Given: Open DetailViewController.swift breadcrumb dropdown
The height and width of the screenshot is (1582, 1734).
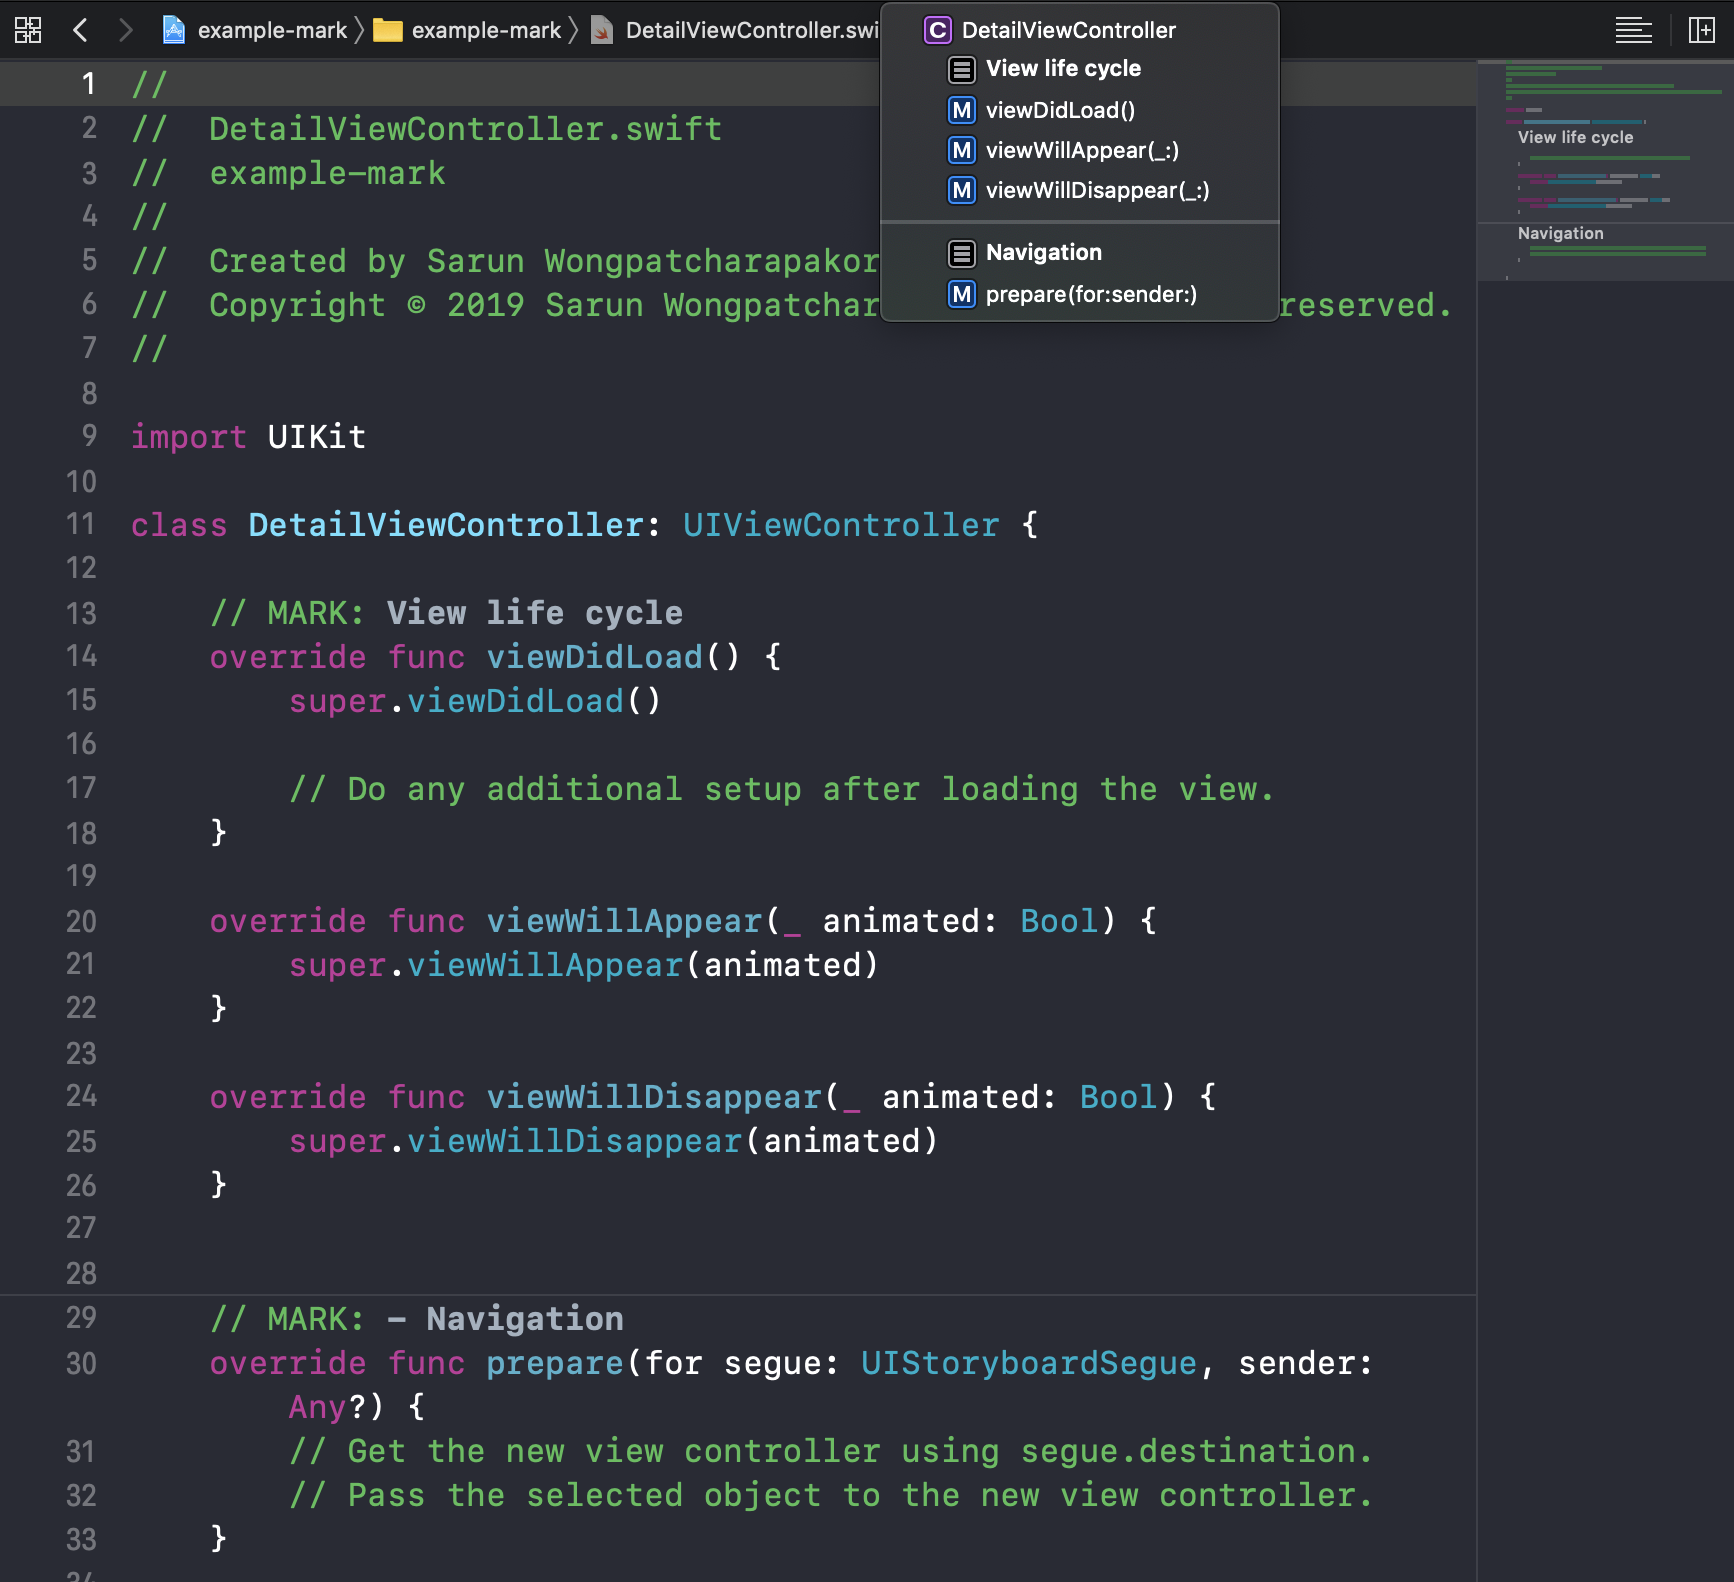Looking at the screenshot, I should pyautogui.click(x=751, y=30).
